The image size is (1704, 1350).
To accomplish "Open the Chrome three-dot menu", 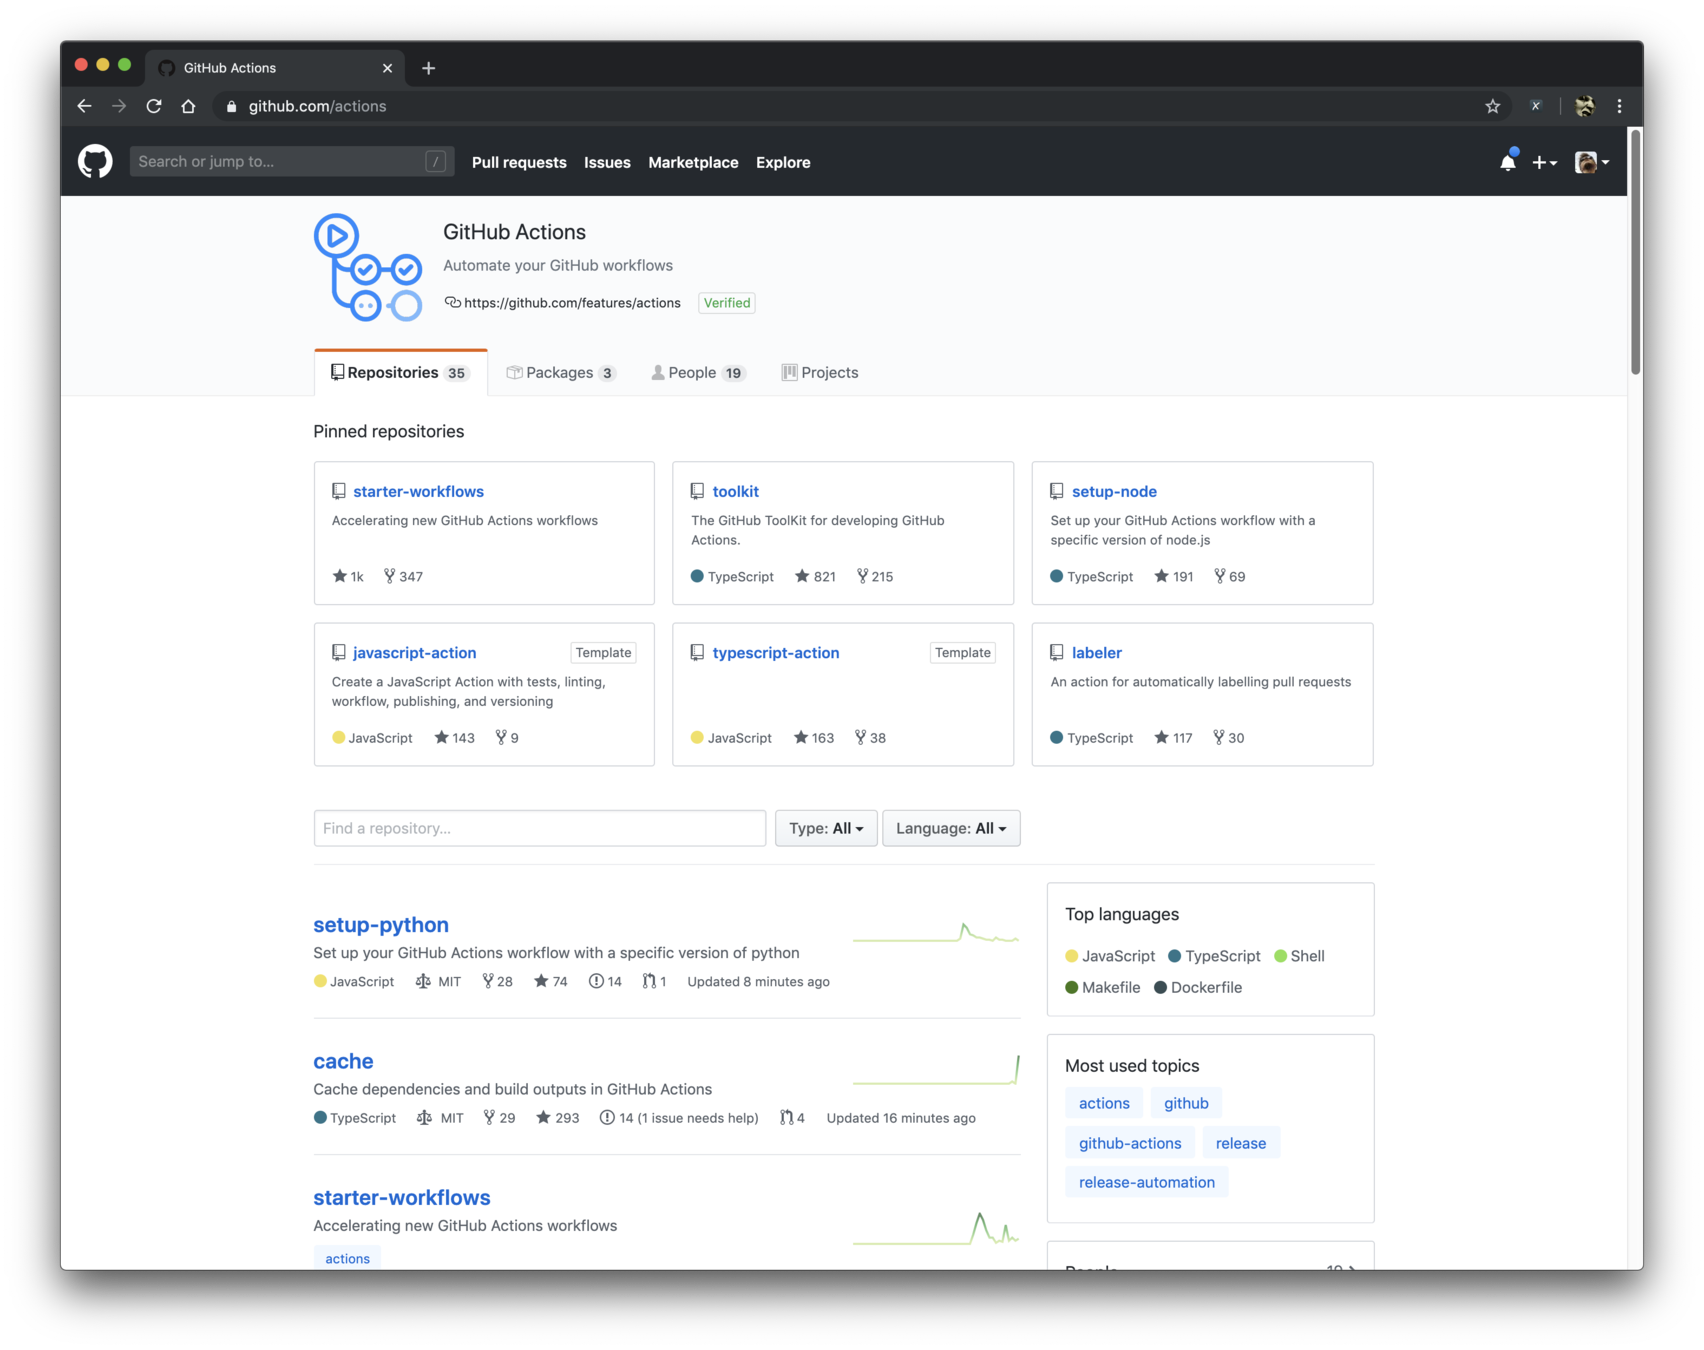I will coord(1619,106).
